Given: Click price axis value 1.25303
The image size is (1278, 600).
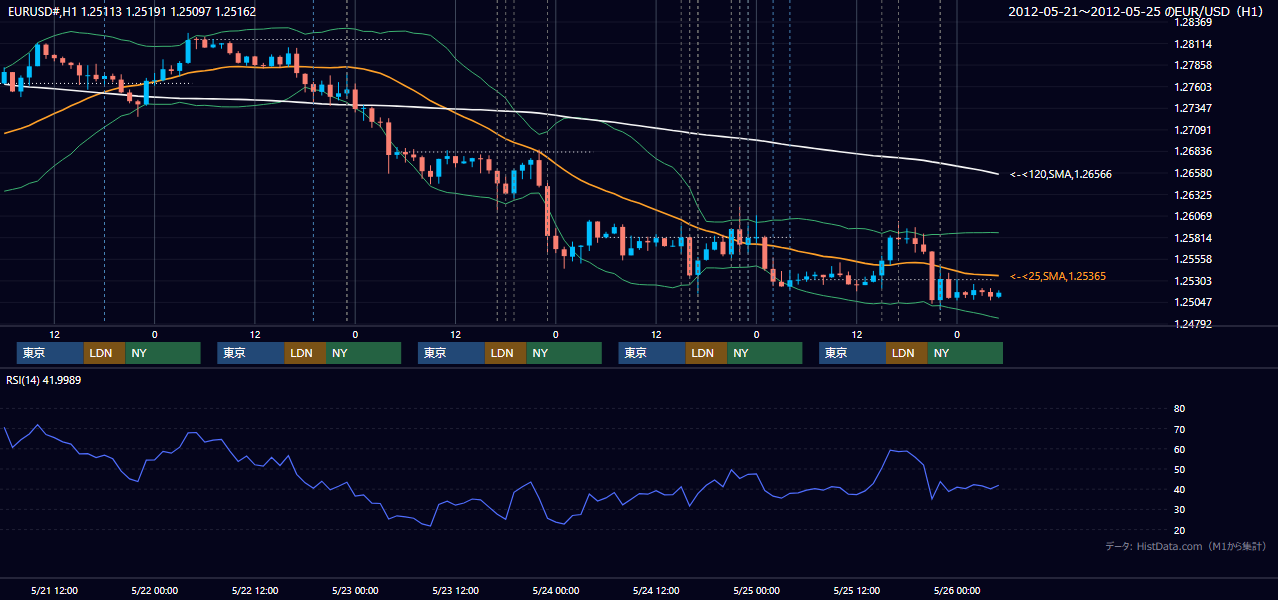Looking at the screenshot, I should tap(1192, 281).
